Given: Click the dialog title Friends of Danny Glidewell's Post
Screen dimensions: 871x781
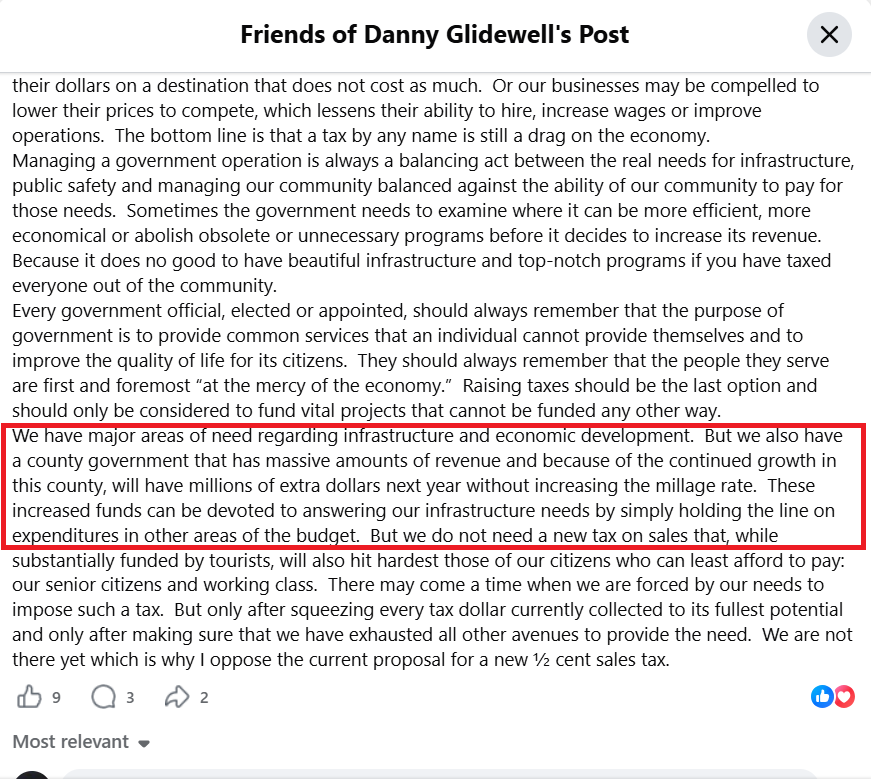Looking at the screenshot, I should coord(434,34).
